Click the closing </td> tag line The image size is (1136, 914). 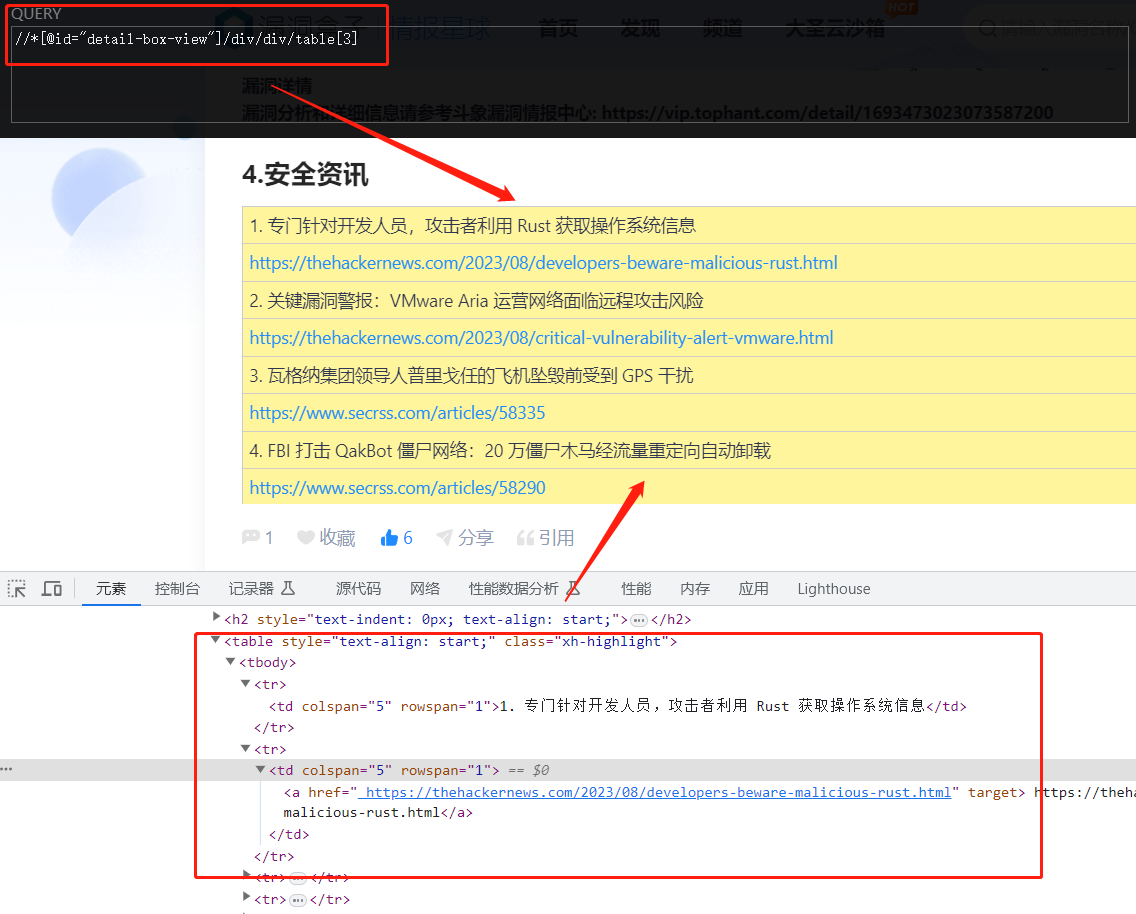[289, 834]
